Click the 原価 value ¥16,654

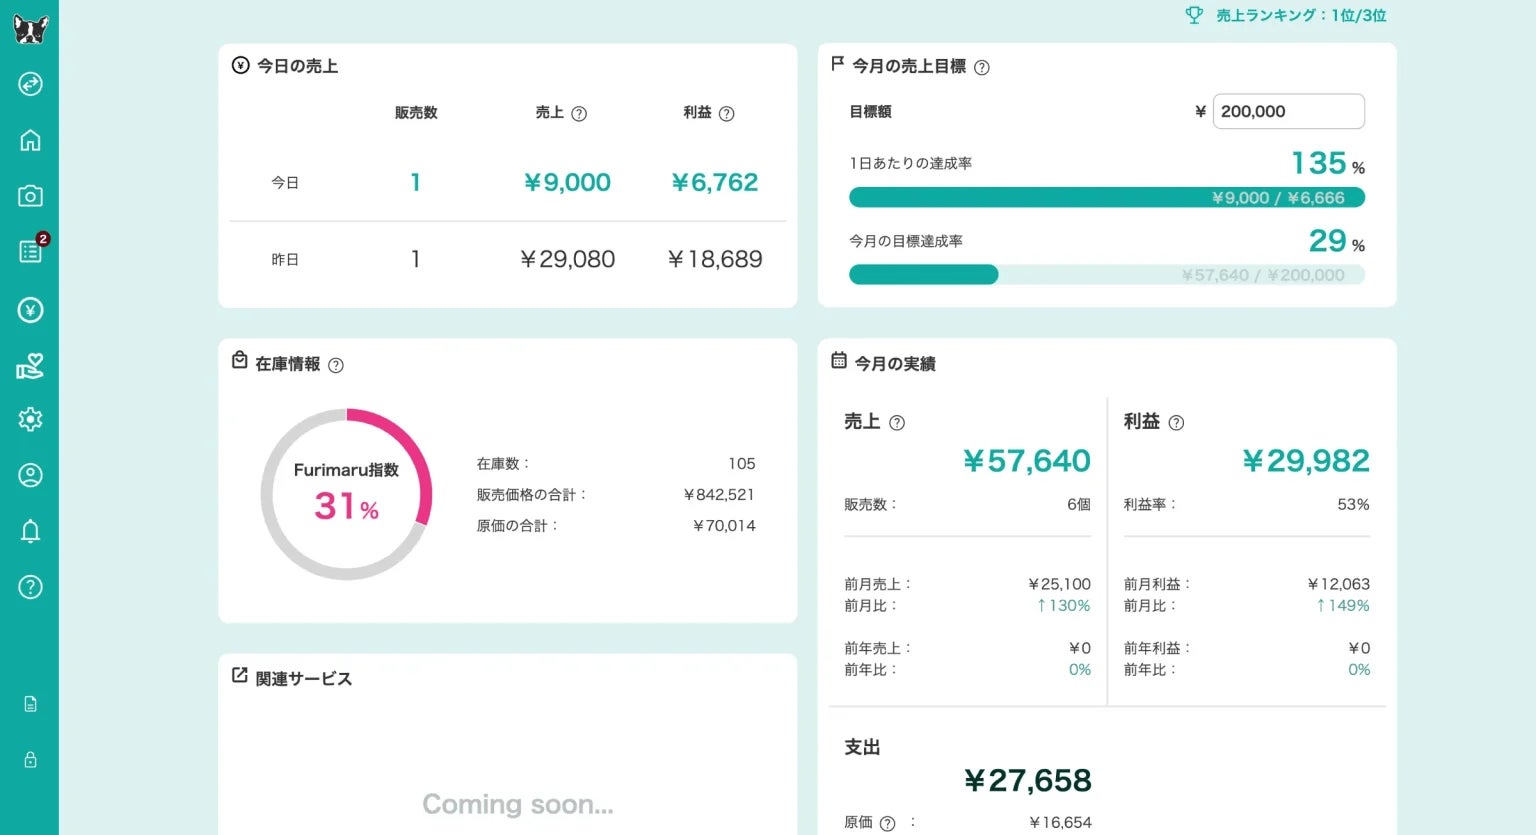1060,823
